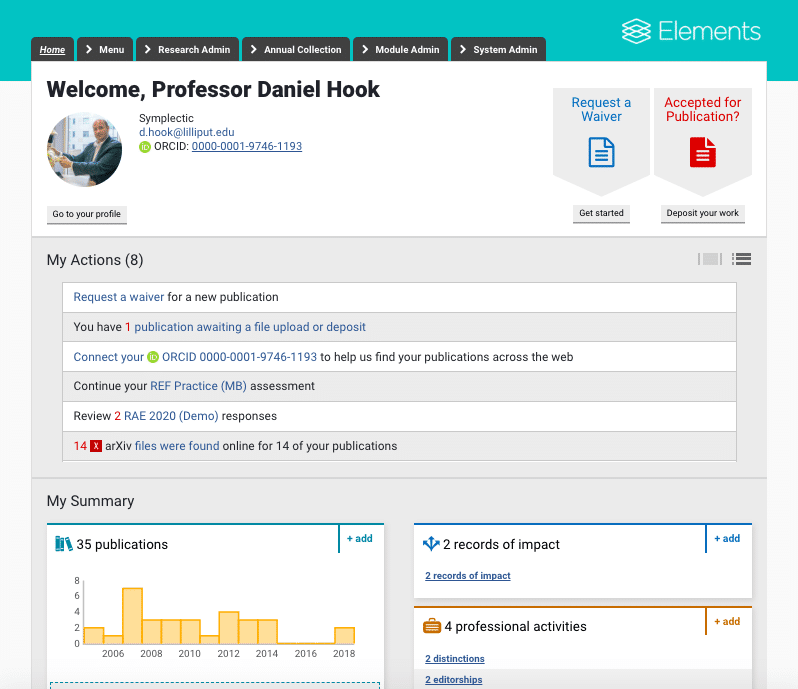The width and height of the screenshot is (798, 689).
Task: Click the Elements logo icon
Action: [x=636, y=31]
